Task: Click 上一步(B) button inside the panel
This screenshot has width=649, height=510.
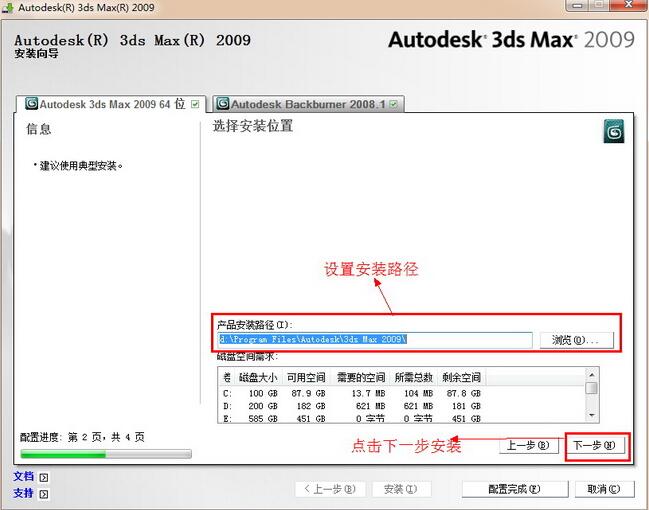Action: (529, 446)
